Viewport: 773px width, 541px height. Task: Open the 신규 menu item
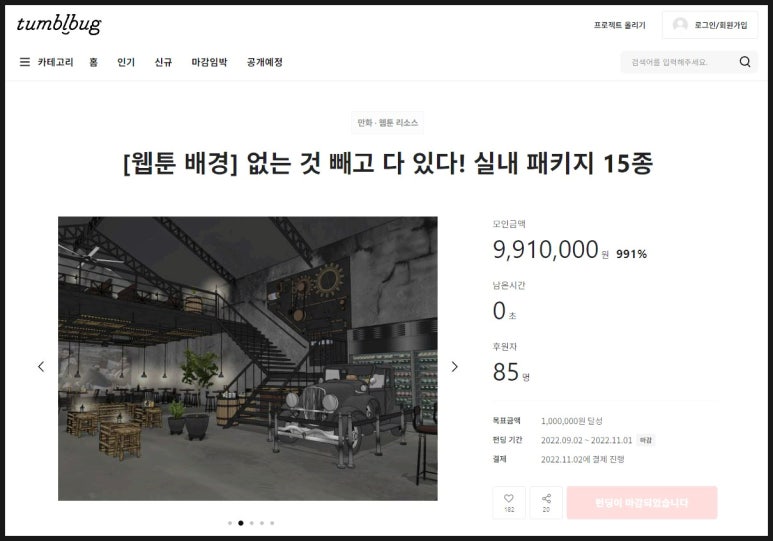(163, 62)
